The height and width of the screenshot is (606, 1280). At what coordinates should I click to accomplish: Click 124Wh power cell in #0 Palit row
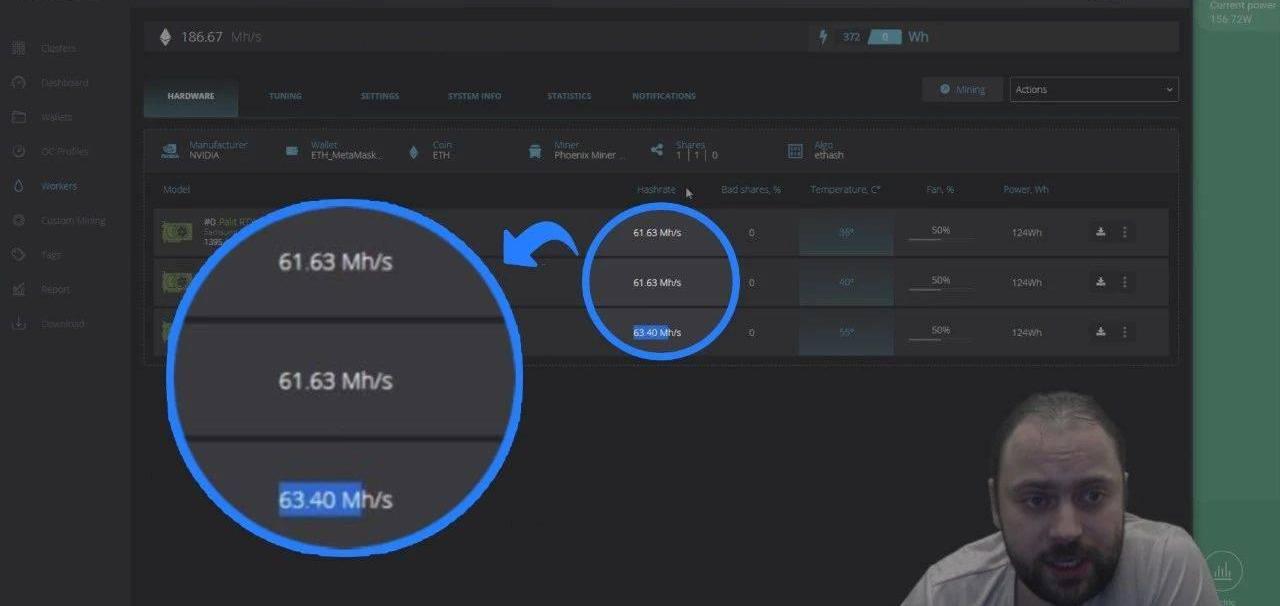pos(1026,232)
